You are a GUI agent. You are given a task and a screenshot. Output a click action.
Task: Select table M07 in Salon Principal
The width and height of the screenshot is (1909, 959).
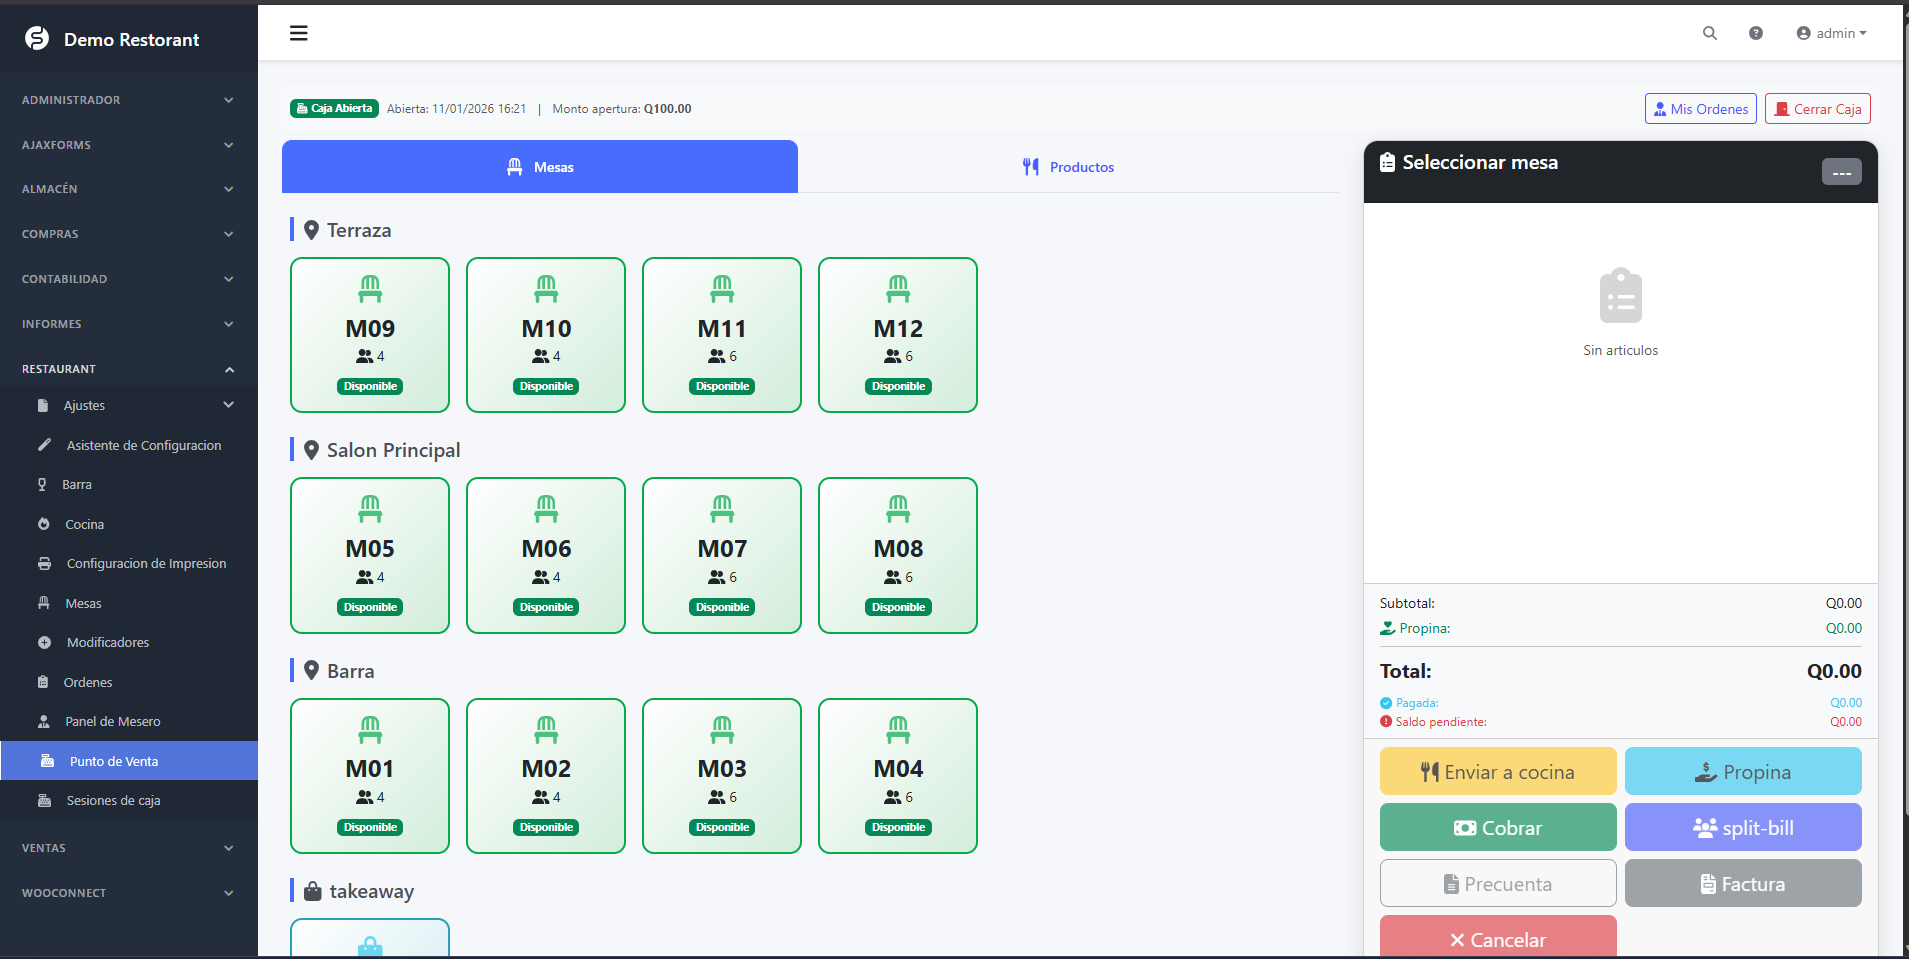point(722,555)
